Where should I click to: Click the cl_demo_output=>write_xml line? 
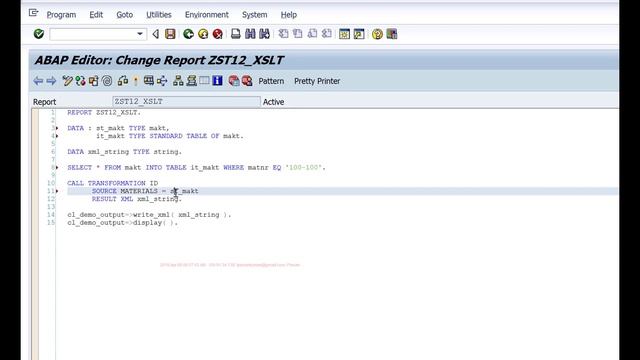point(149,215)
